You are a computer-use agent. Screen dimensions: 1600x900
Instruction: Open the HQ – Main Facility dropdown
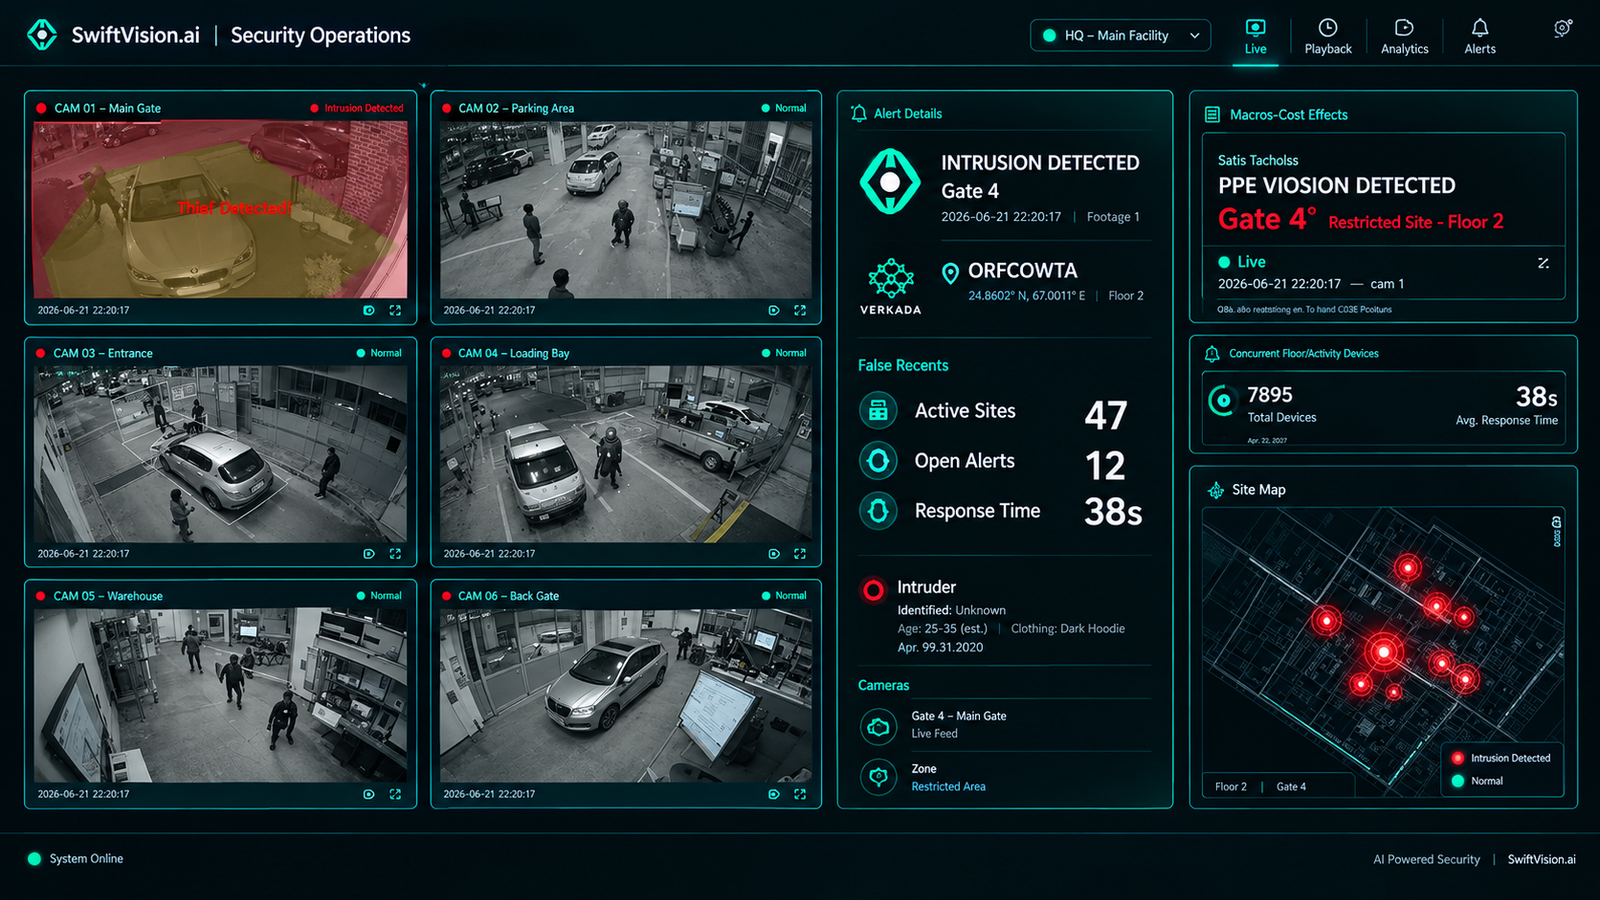click(x=1120, y=35)
